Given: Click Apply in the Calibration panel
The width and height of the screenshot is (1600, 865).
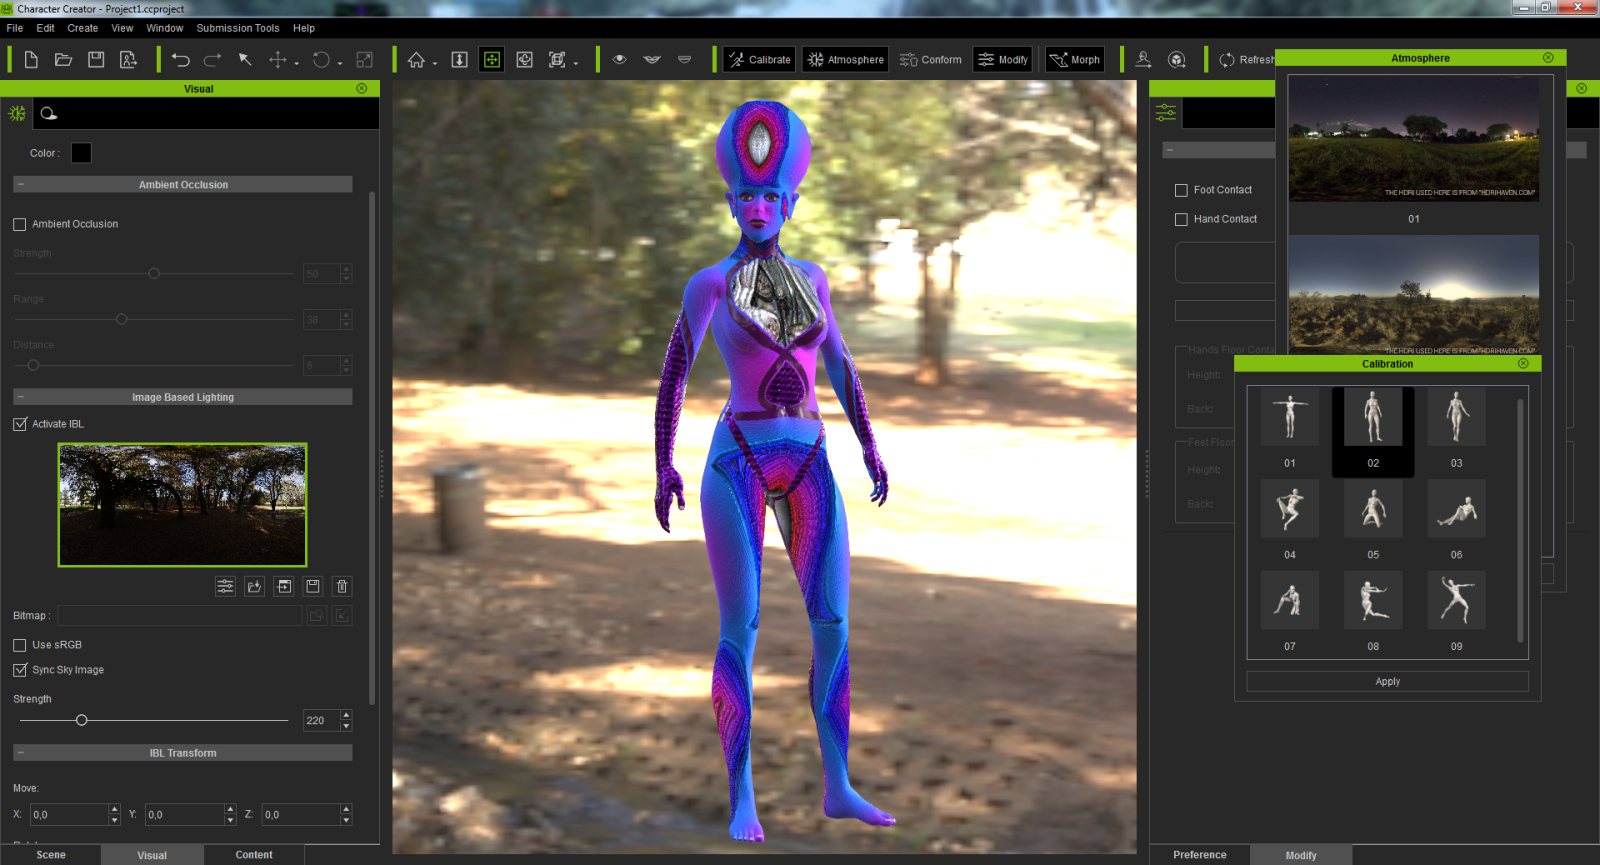Looking at the screenshot, I should click(x=1388, y=682).
